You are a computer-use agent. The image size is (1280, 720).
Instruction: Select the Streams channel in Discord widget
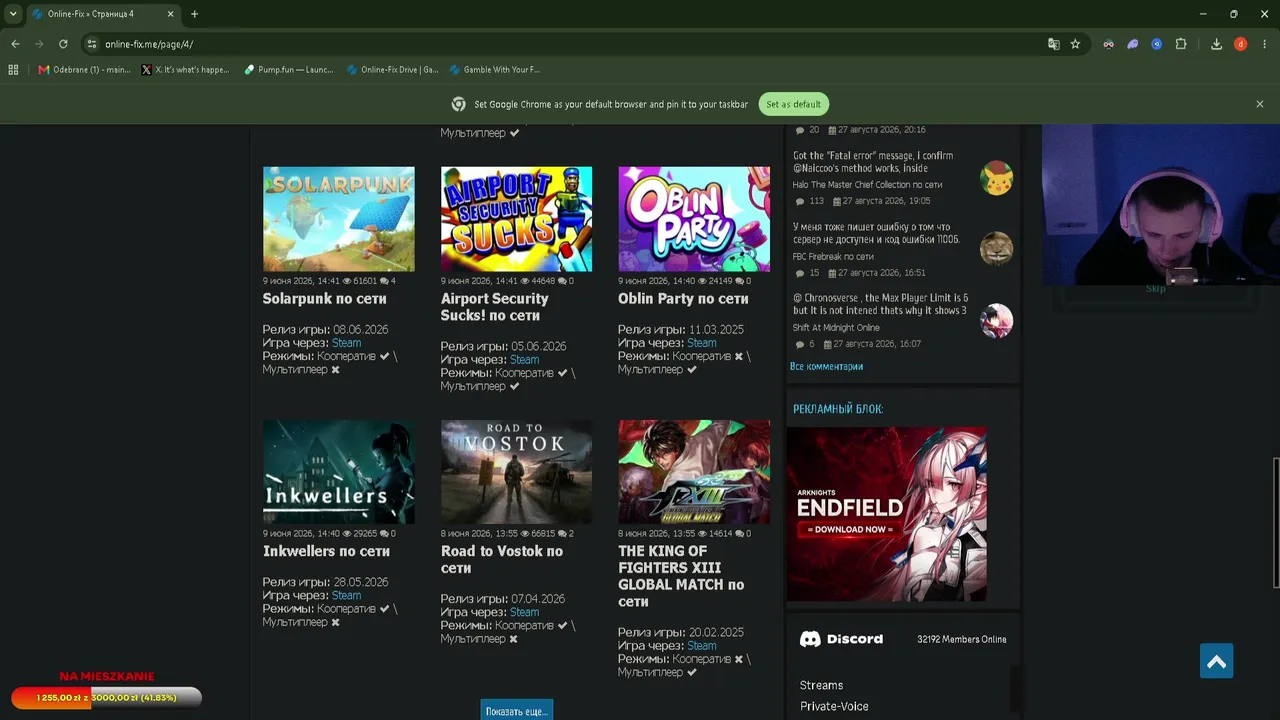pos(821,685)
